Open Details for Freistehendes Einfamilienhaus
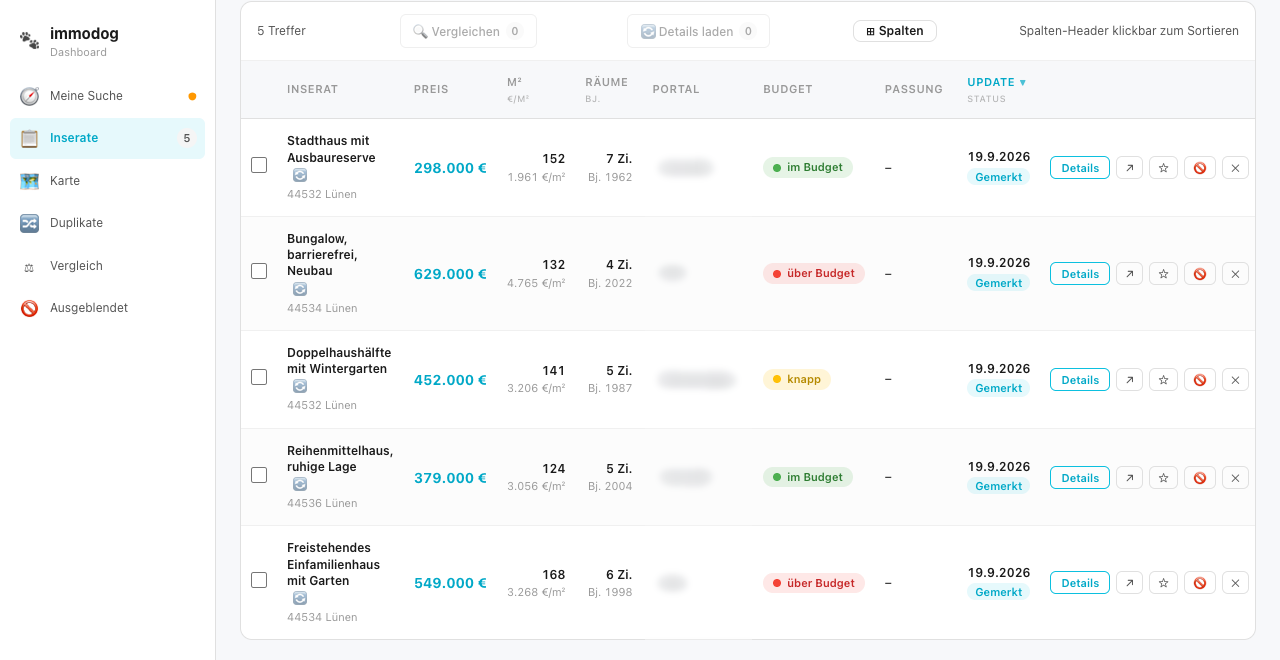Viewport: 1280px width, 660px height. tap(1080, 583)
